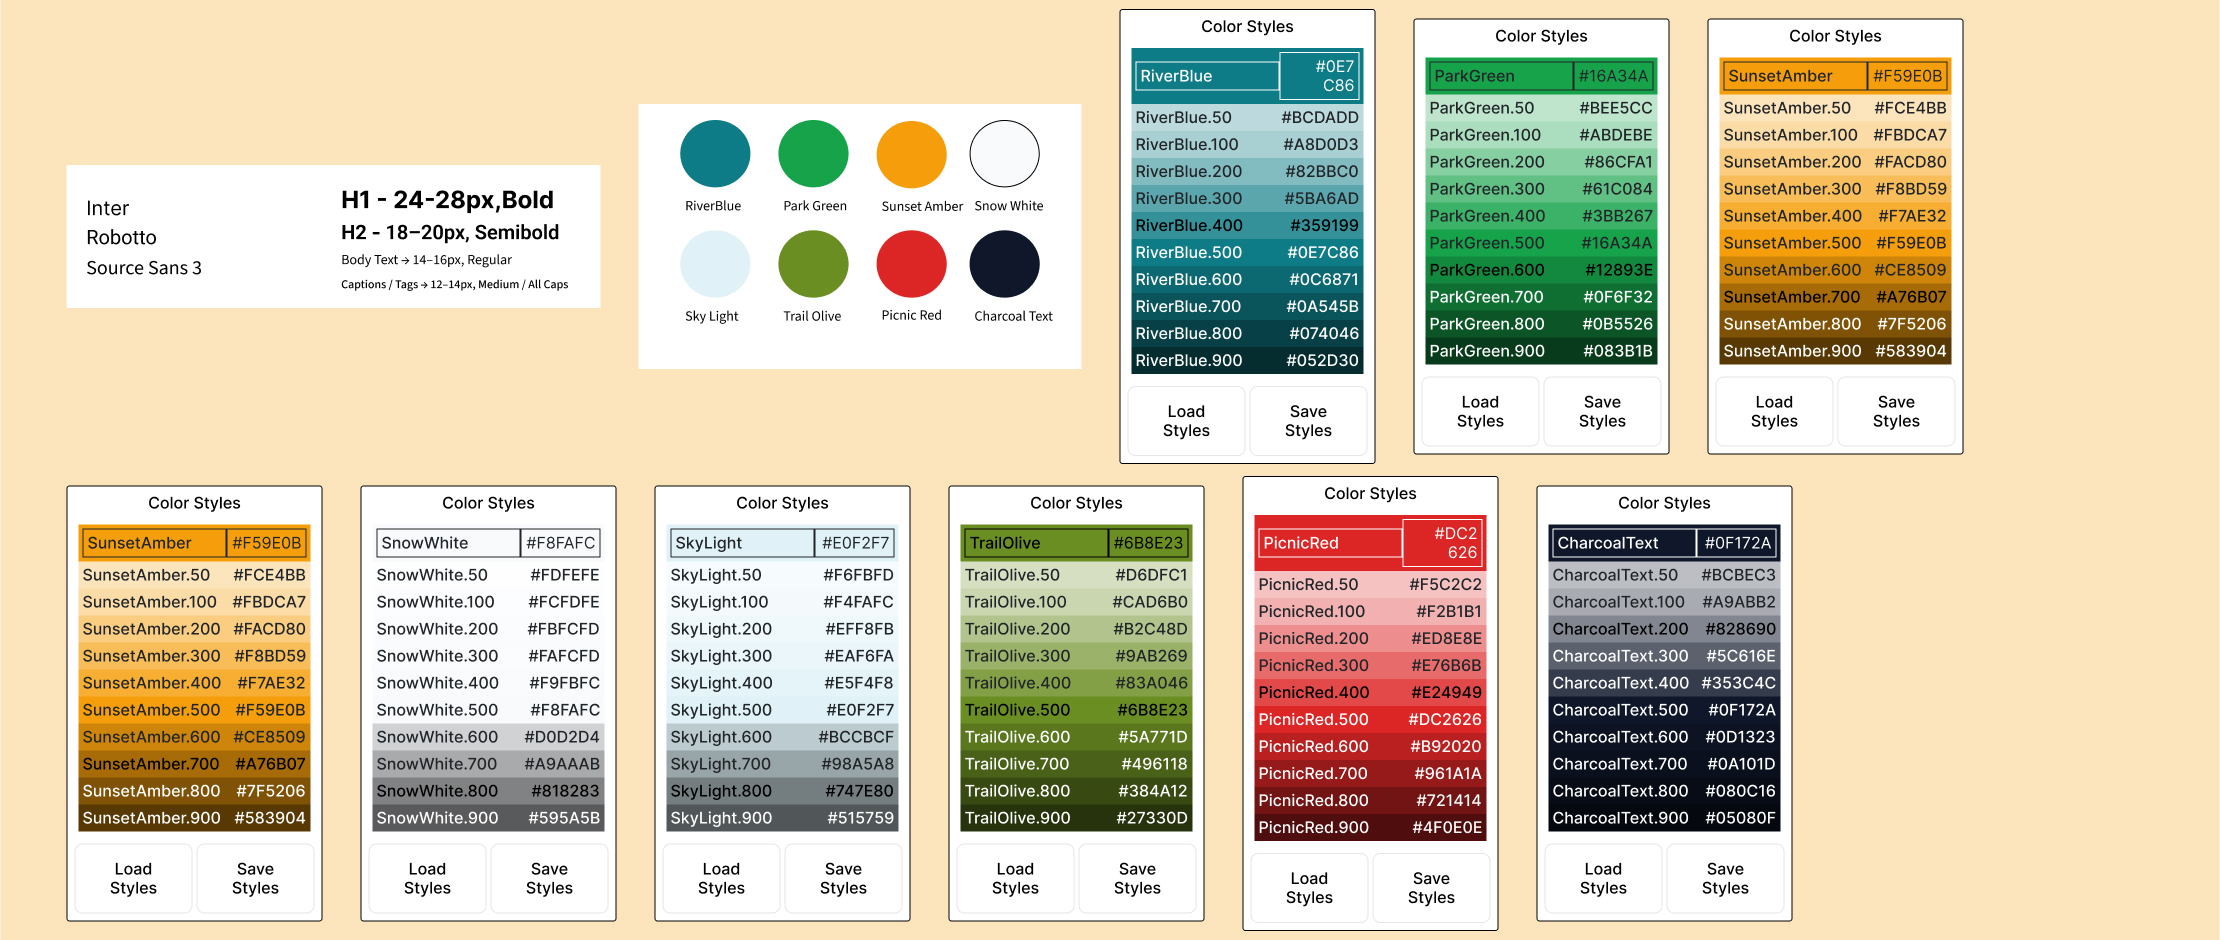Select the Park Green circle swatch
Screen dimensions: 2220x940
pos(813,154)
